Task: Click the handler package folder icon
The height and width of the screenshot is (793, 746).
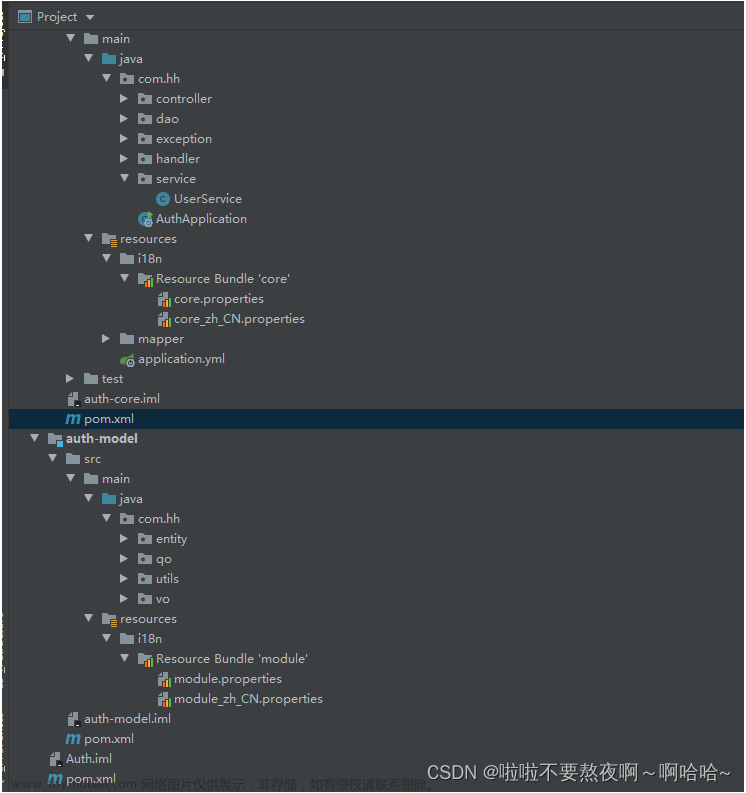Action: (145, 159)
